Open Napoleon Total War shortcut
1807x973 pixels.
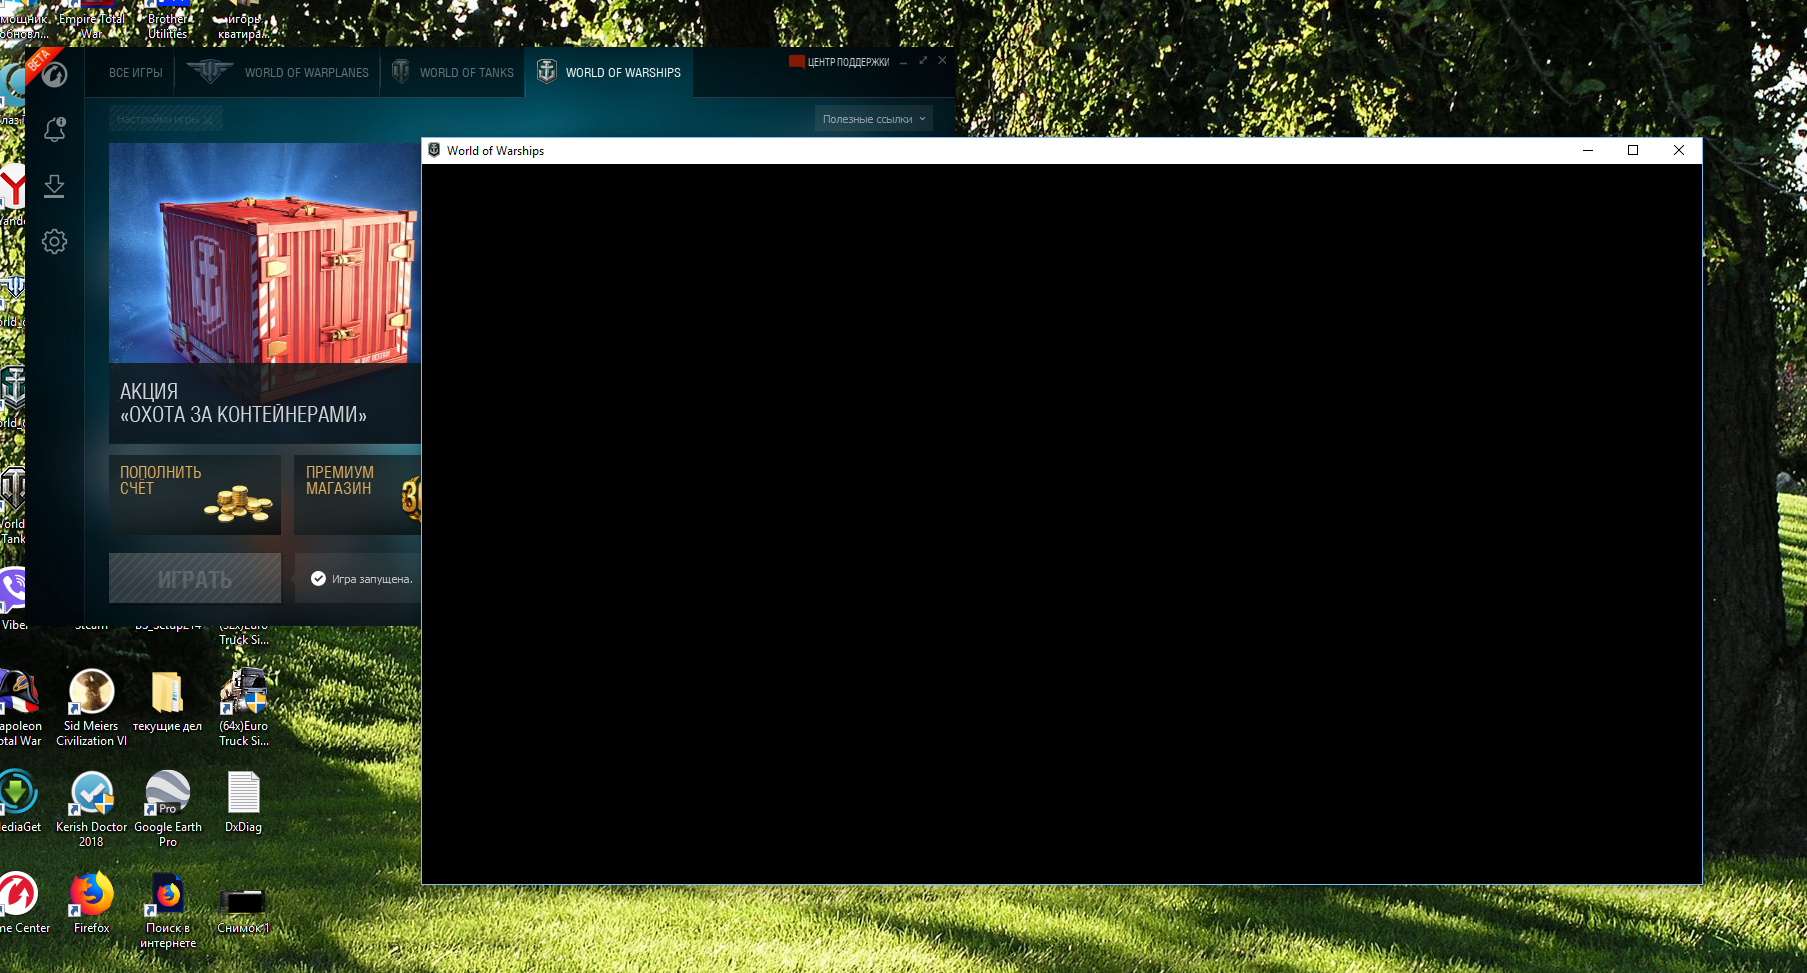(x=18, y=707)
